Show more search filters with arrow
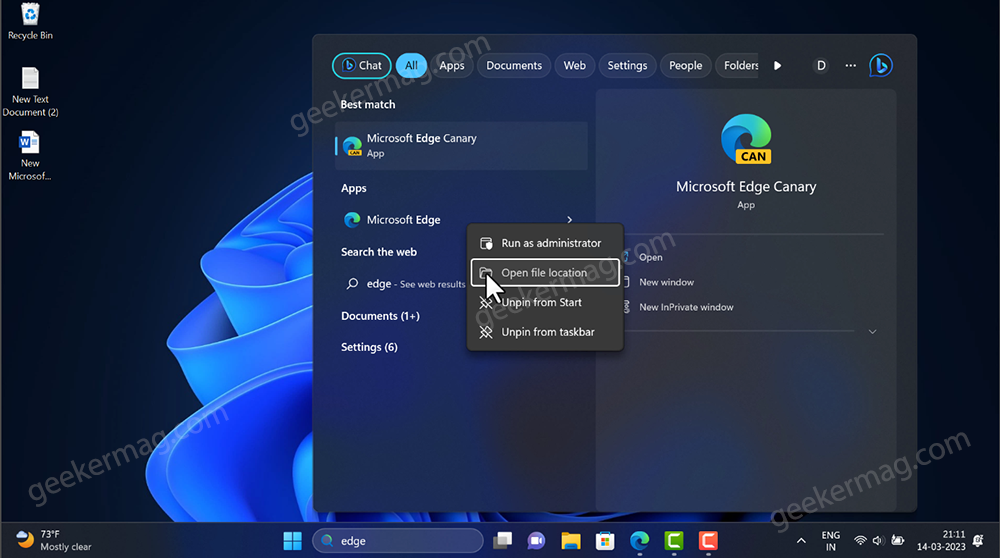The width and height of the screenshot is (1000, 558). (777, 66)
